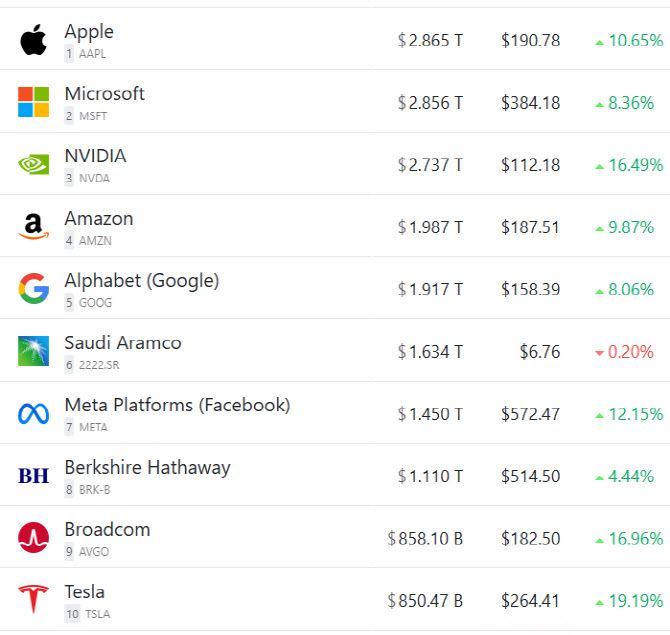This screenshot has width=670, height=635.
Task: Click the Apple company logo
Action: pyautogui.click(x=33, y=41)
